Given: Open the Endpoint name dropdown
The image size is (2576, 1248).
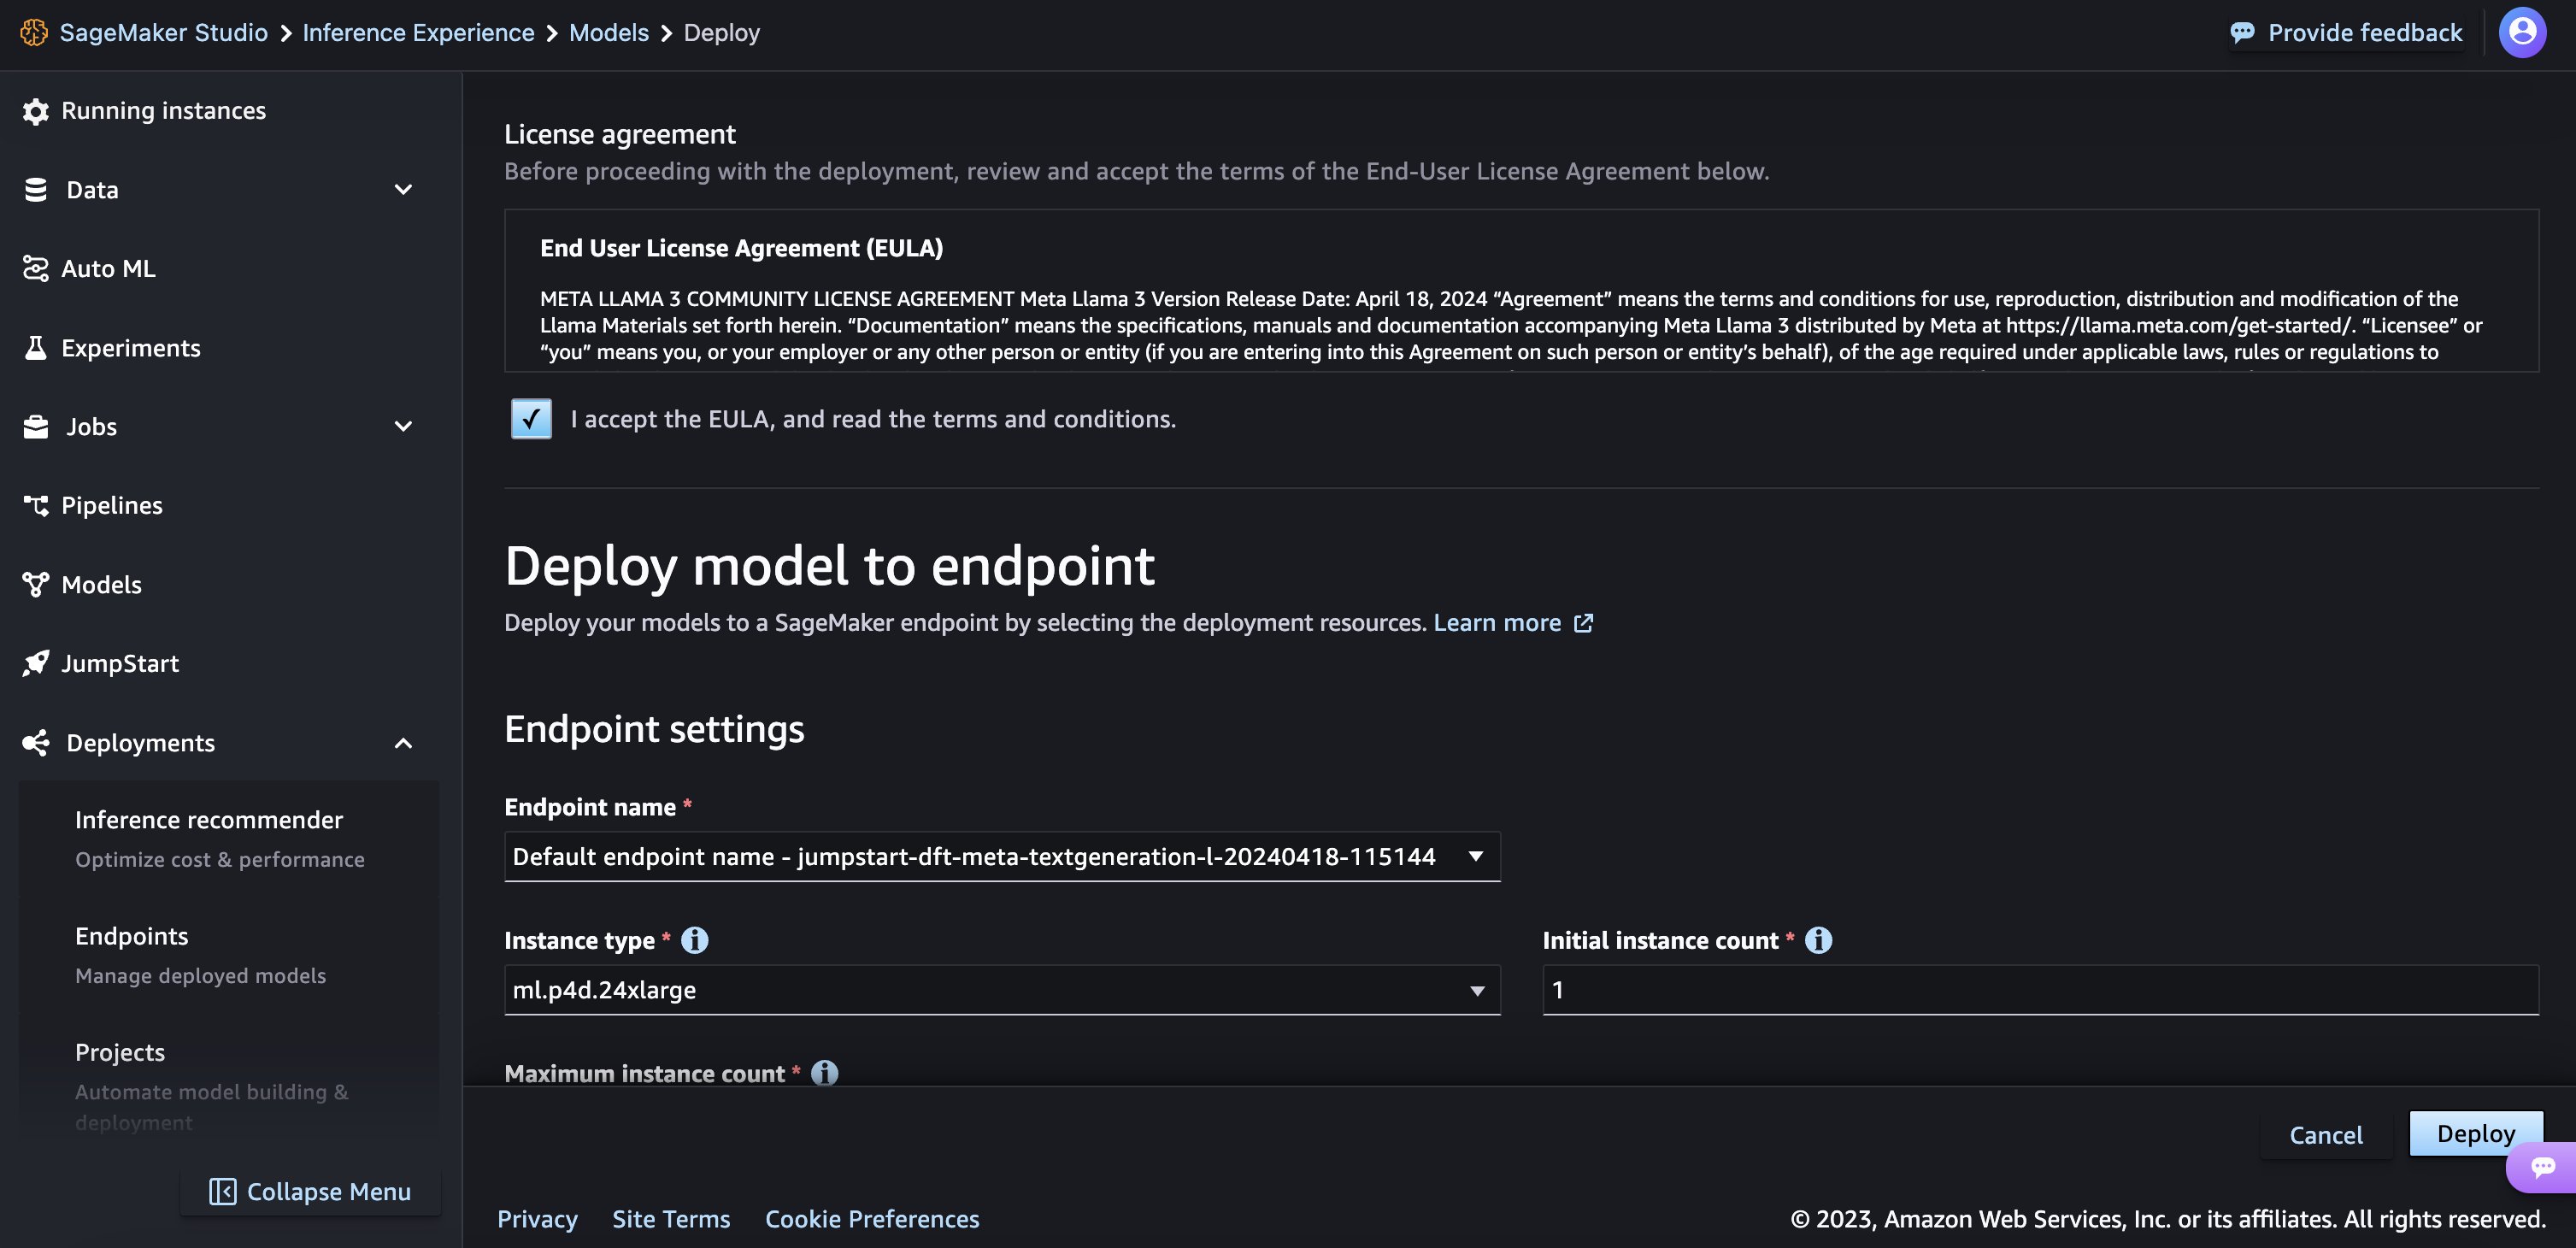Looking at the screenshot, I should pyautogui.click(x=1001, y=857).
